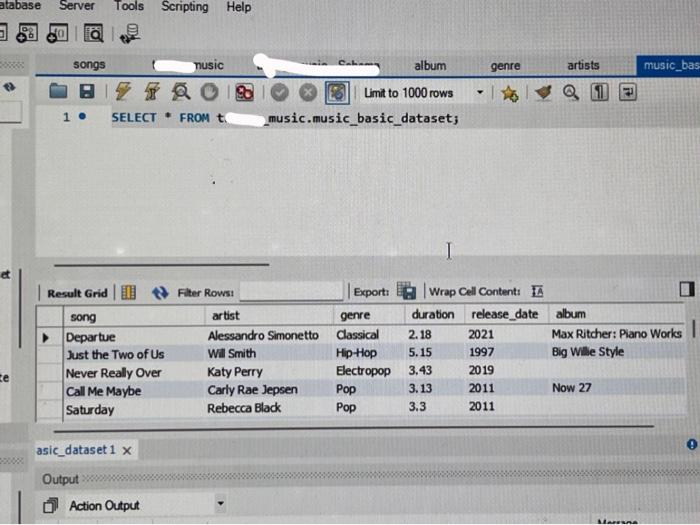Execute query with the lightning bolt icon
The width and height of the screenshot is (700, 525).
123,92
